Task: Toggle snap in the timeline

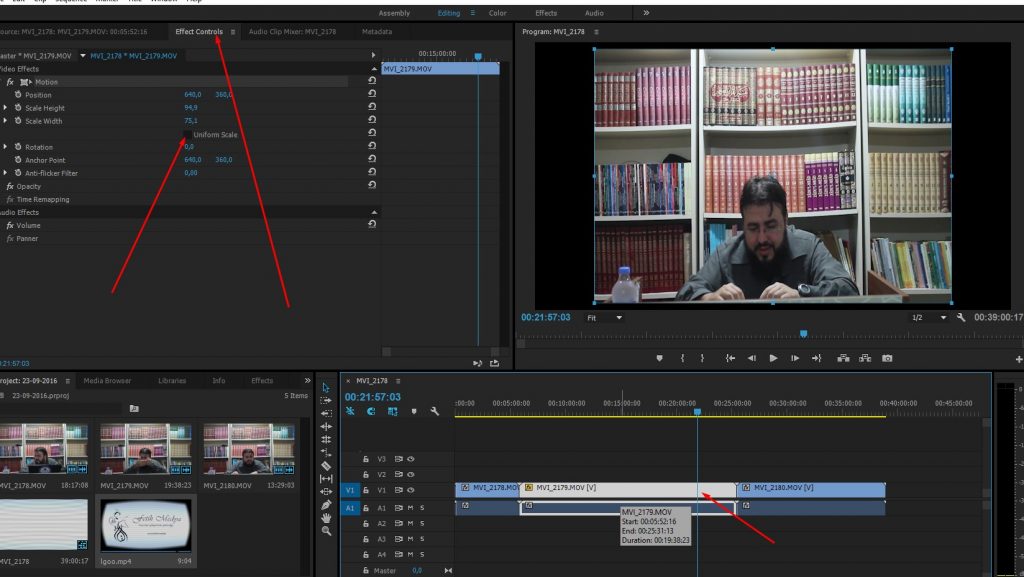Action: click(371, 411)
